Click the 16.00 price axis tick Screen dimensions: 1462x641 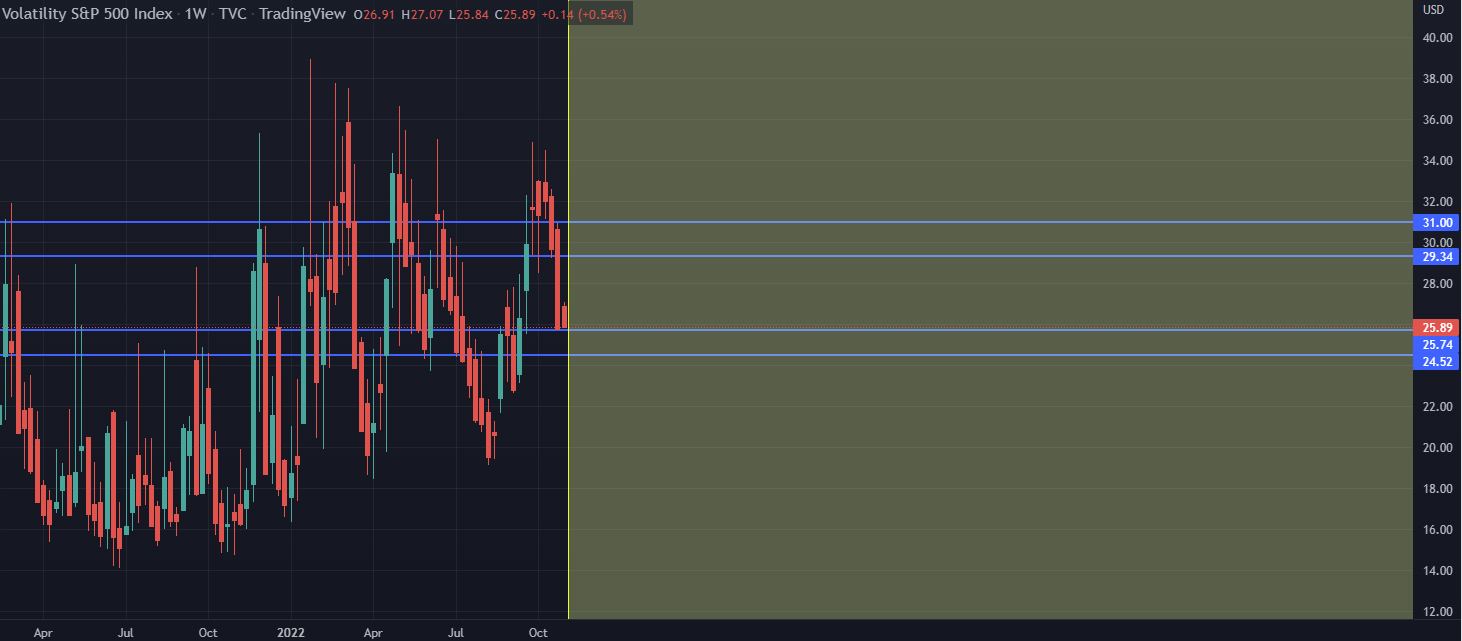(x=1437, y=530)
